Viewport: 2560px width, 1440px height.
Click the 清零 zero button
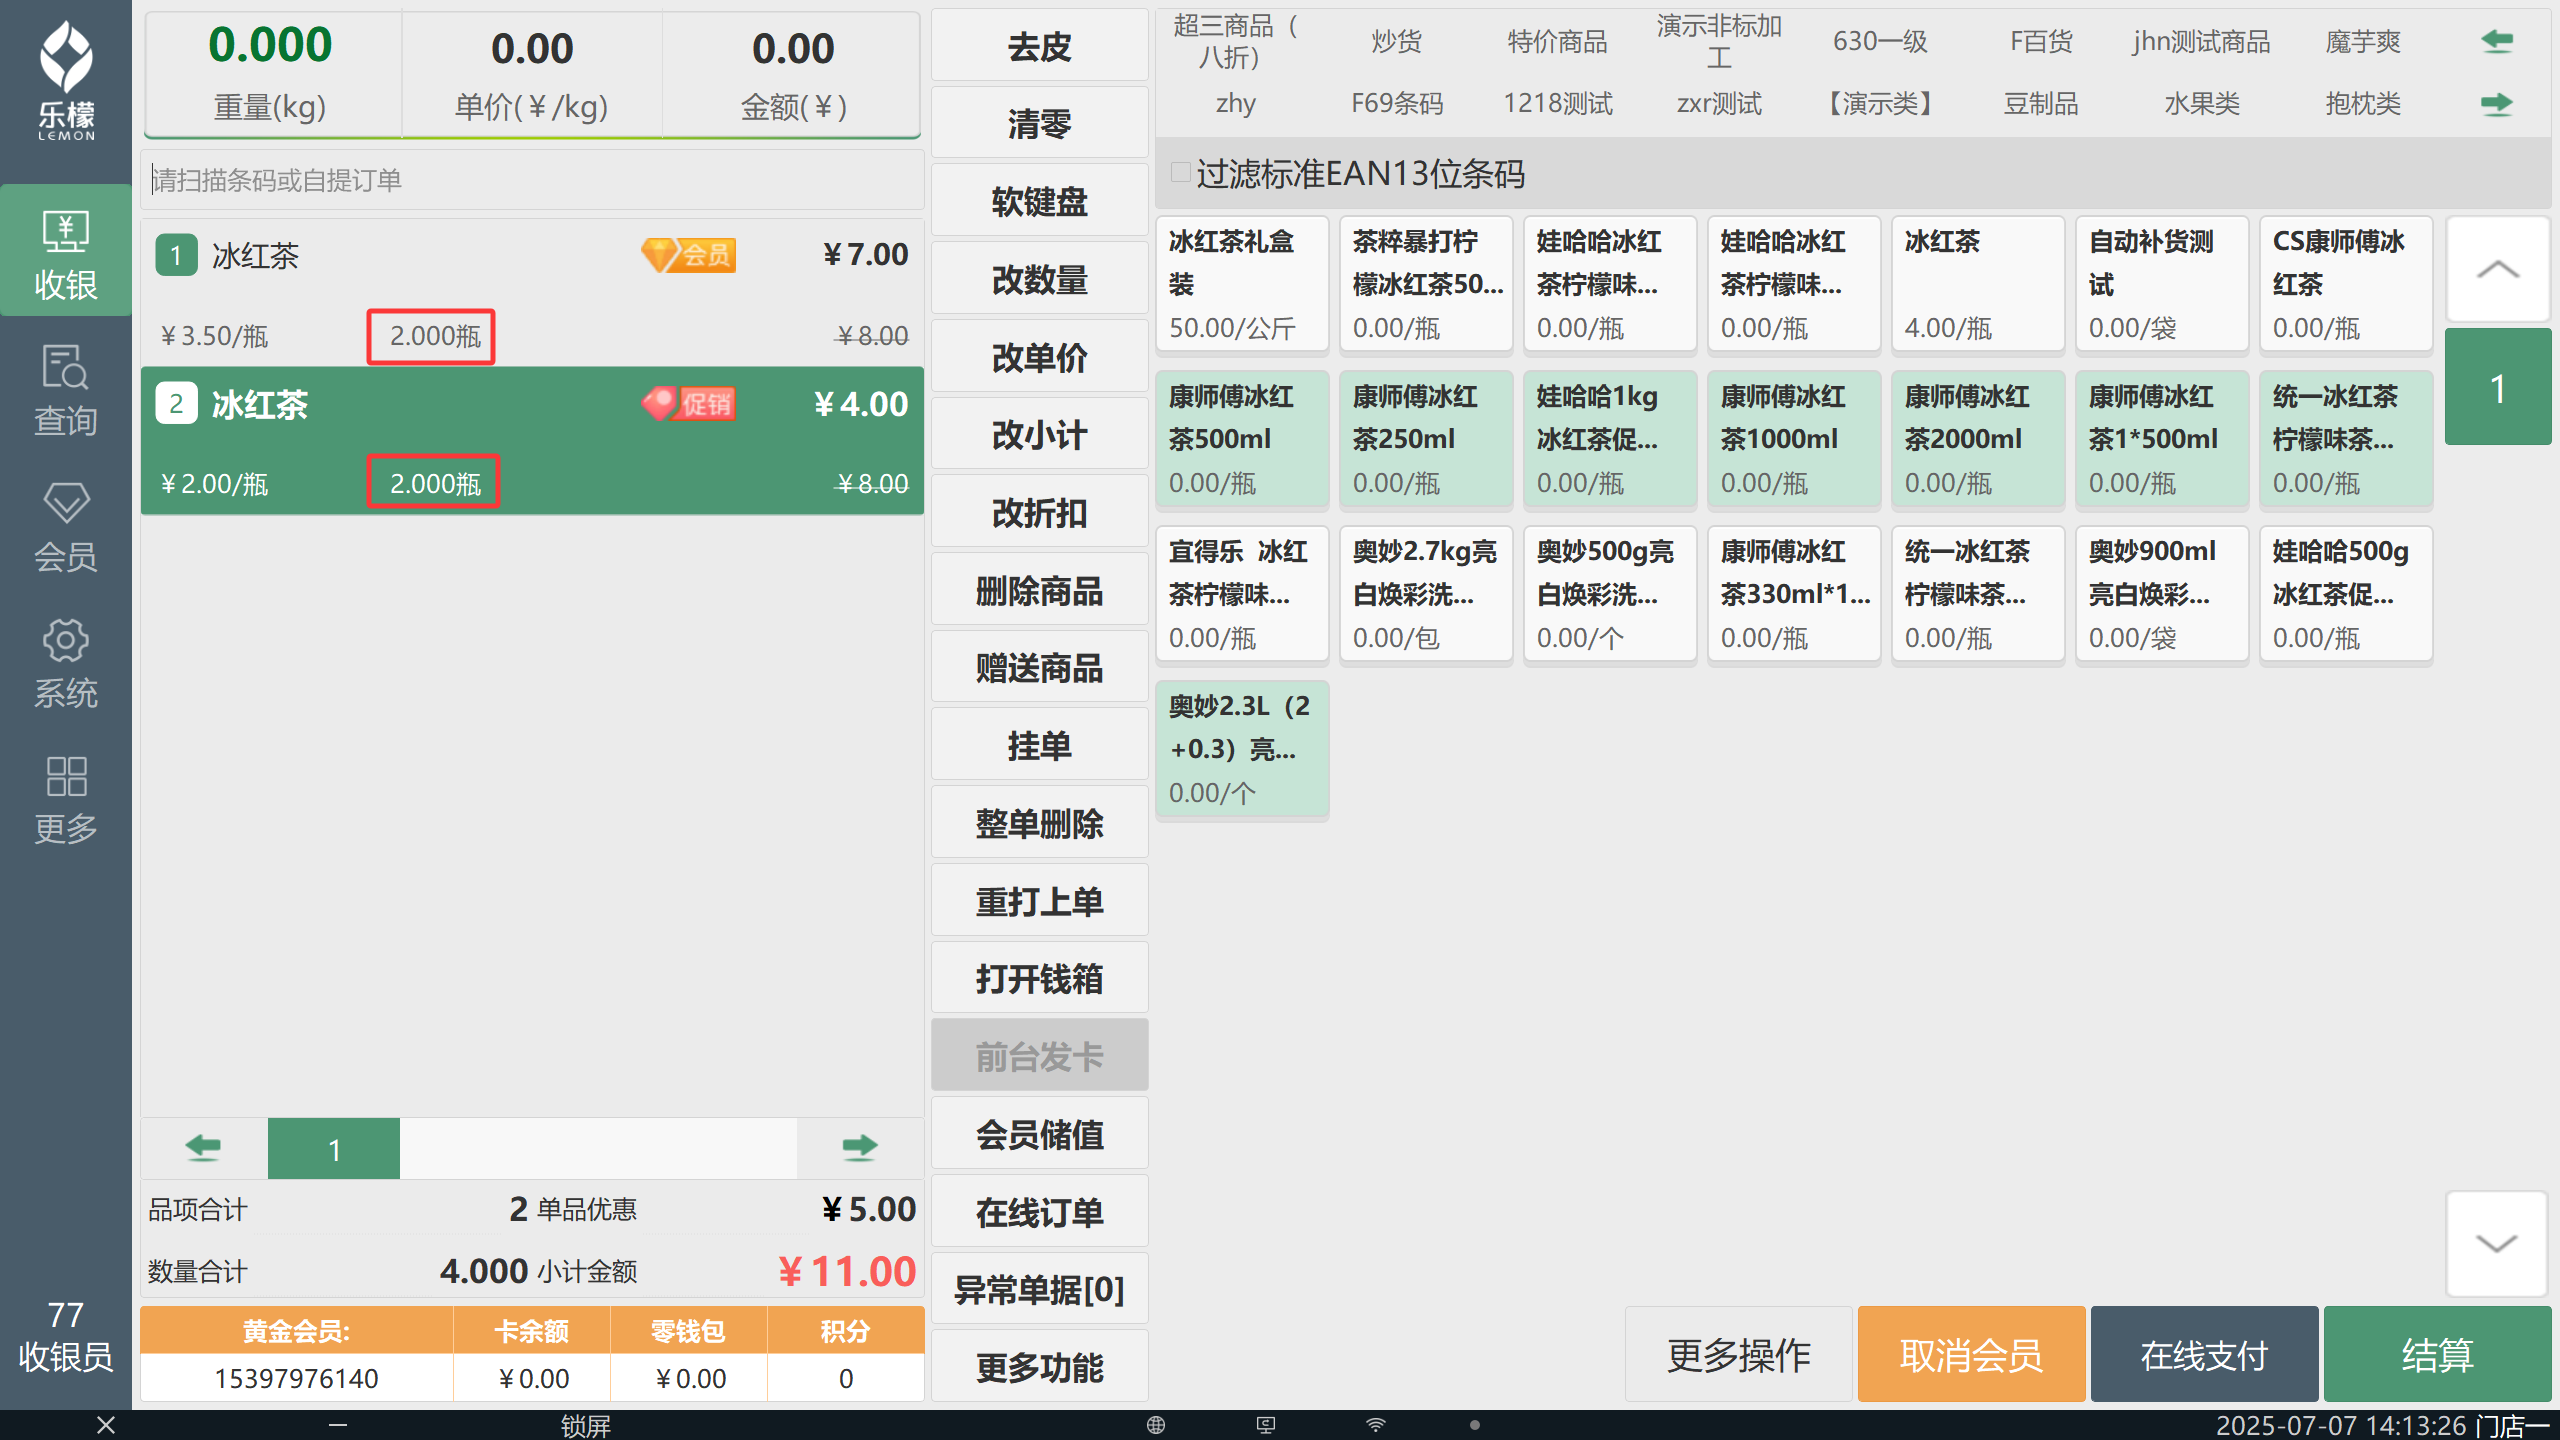tap(1040, 124)
